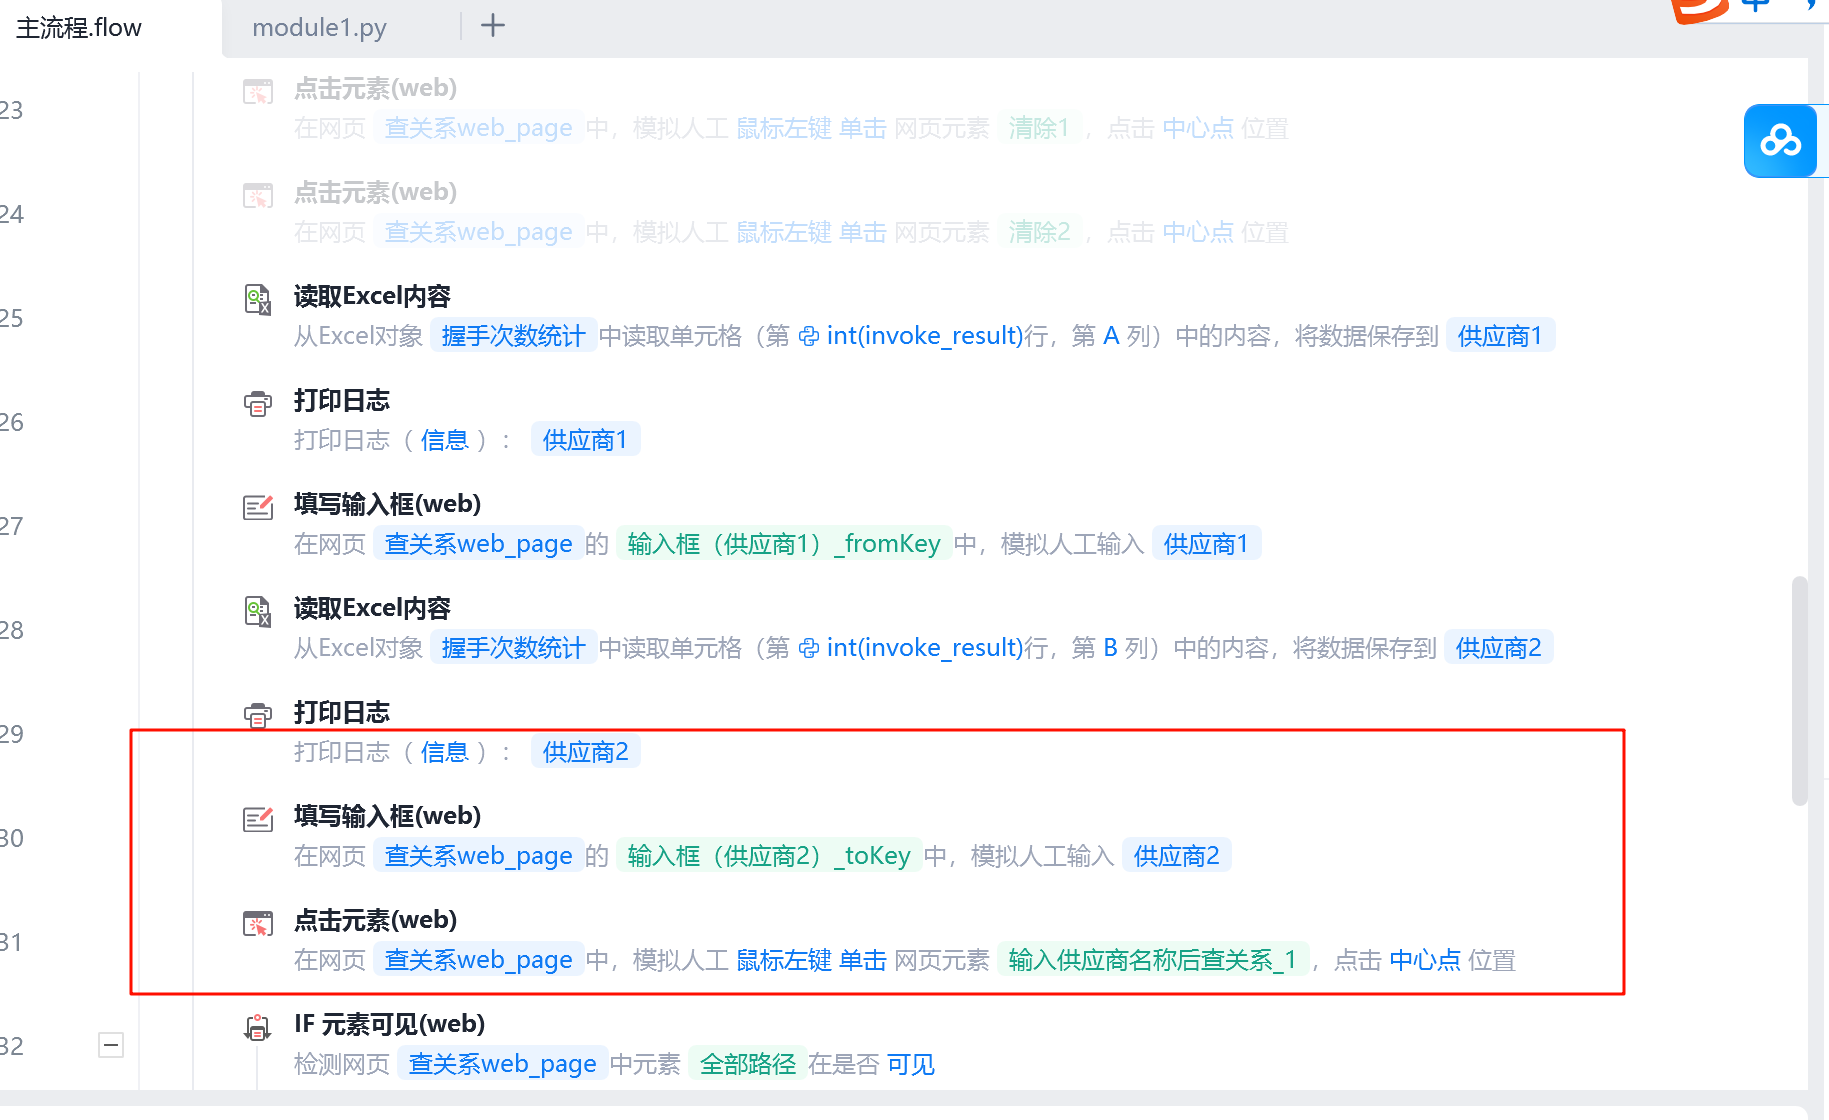Image resolution: width=1829 pixels, height=1120 pixels.
Task: Add a new tab with plus button
Action: [x=493, y=26]
